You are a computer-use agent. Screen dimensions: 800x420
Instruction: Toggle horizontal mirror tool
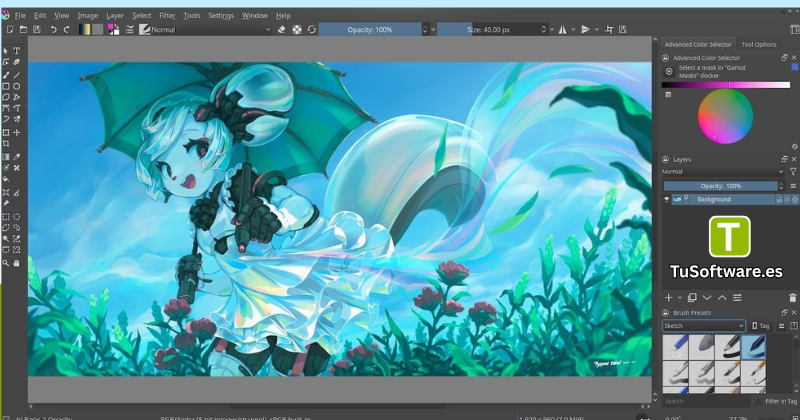pyautogui.click(x=562, y=30)
